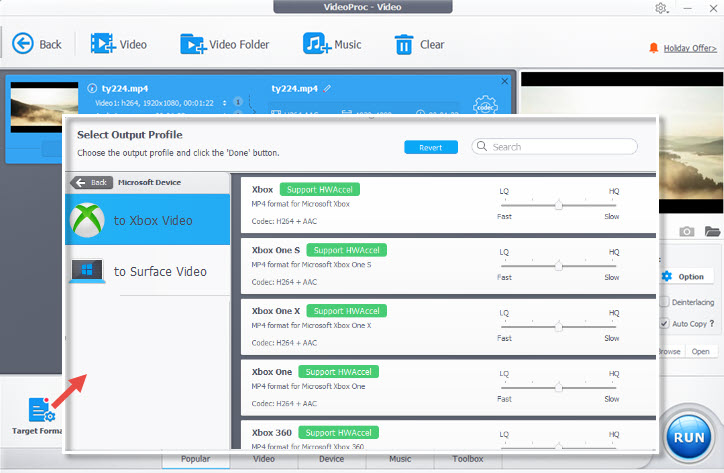Remove ty224.mp4 item with X button

pos(505,81)
